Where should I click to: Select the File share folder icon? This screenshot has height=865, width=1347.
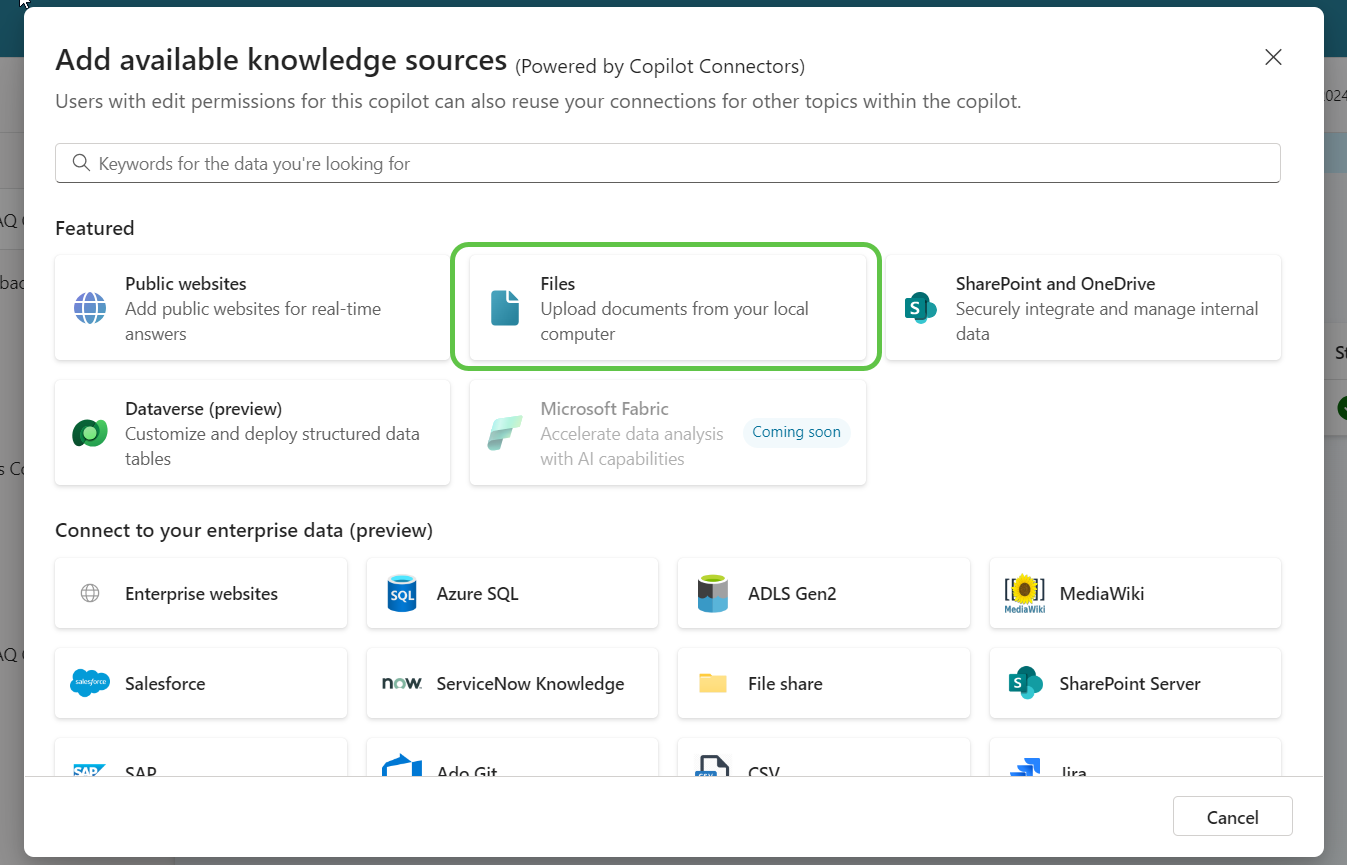712,683
